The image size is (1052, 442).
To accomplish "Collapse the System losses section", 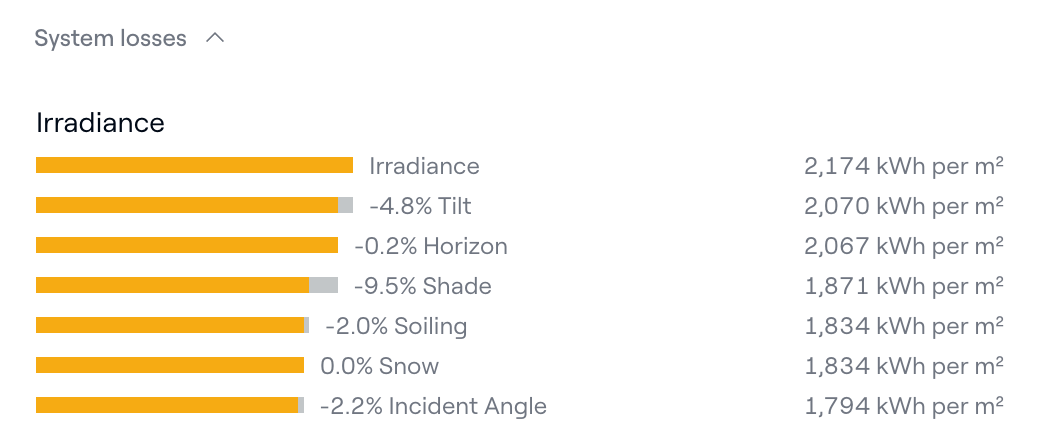I will 214,39.
